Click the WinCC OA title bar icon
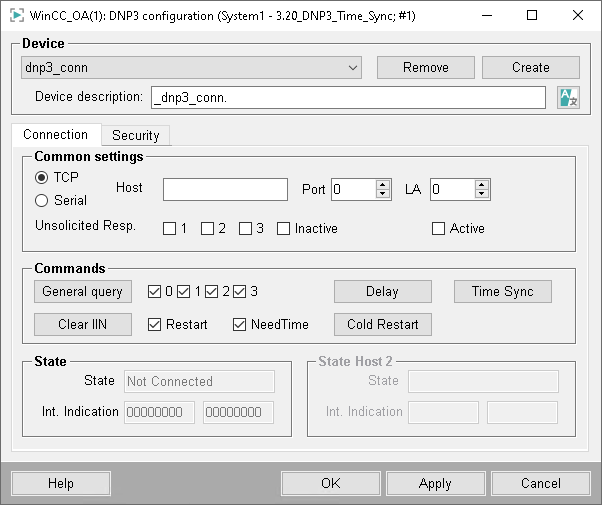This screenshot has width=602, height=505. coord(17,16)
